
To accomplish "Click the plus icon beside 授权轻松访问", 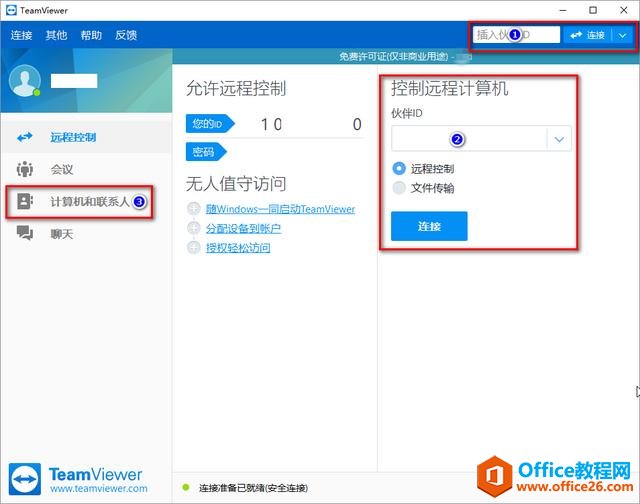I will pos(193,247).
